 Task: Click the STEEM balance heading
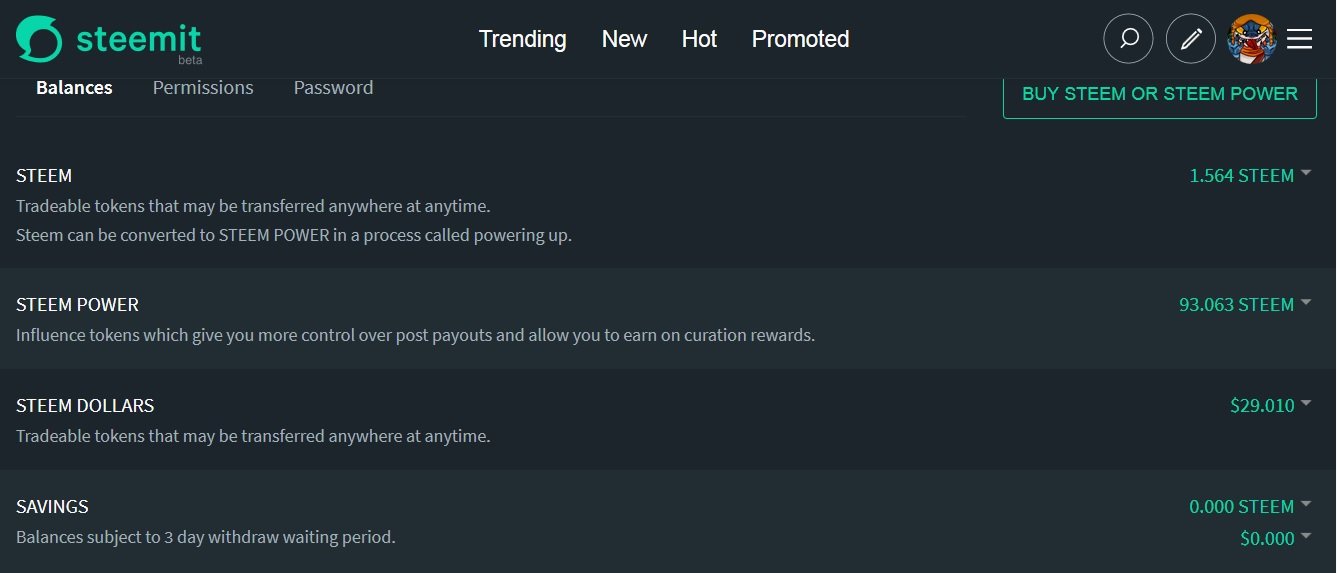pos(44,175)
